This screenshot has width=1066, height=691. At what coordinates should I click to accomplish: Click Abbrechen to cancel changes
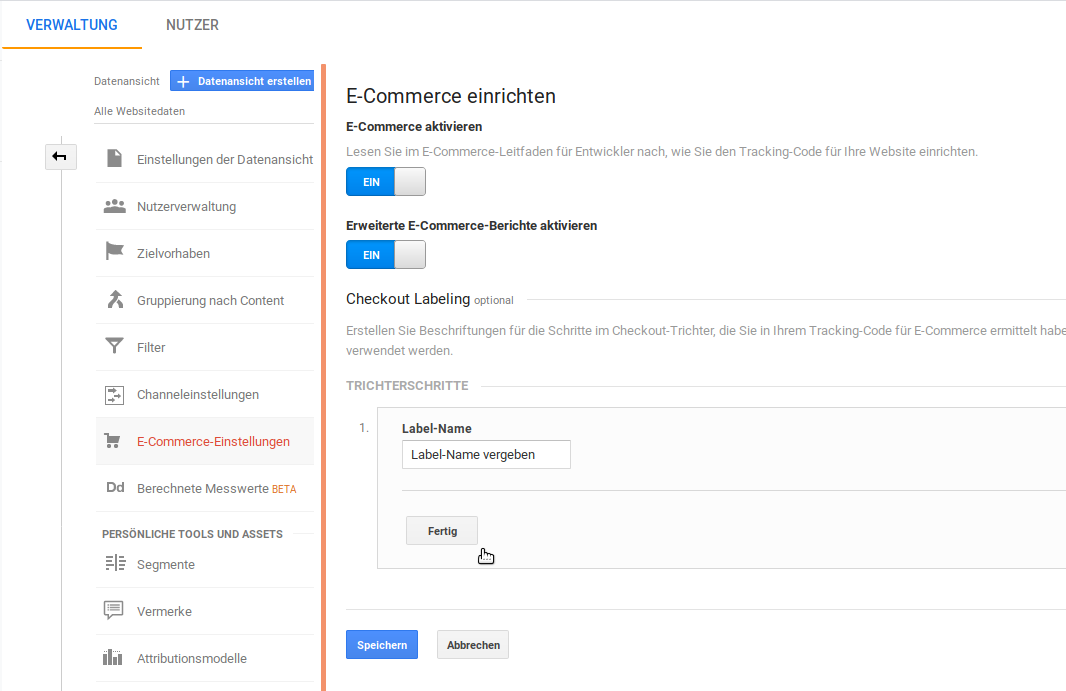473,645
